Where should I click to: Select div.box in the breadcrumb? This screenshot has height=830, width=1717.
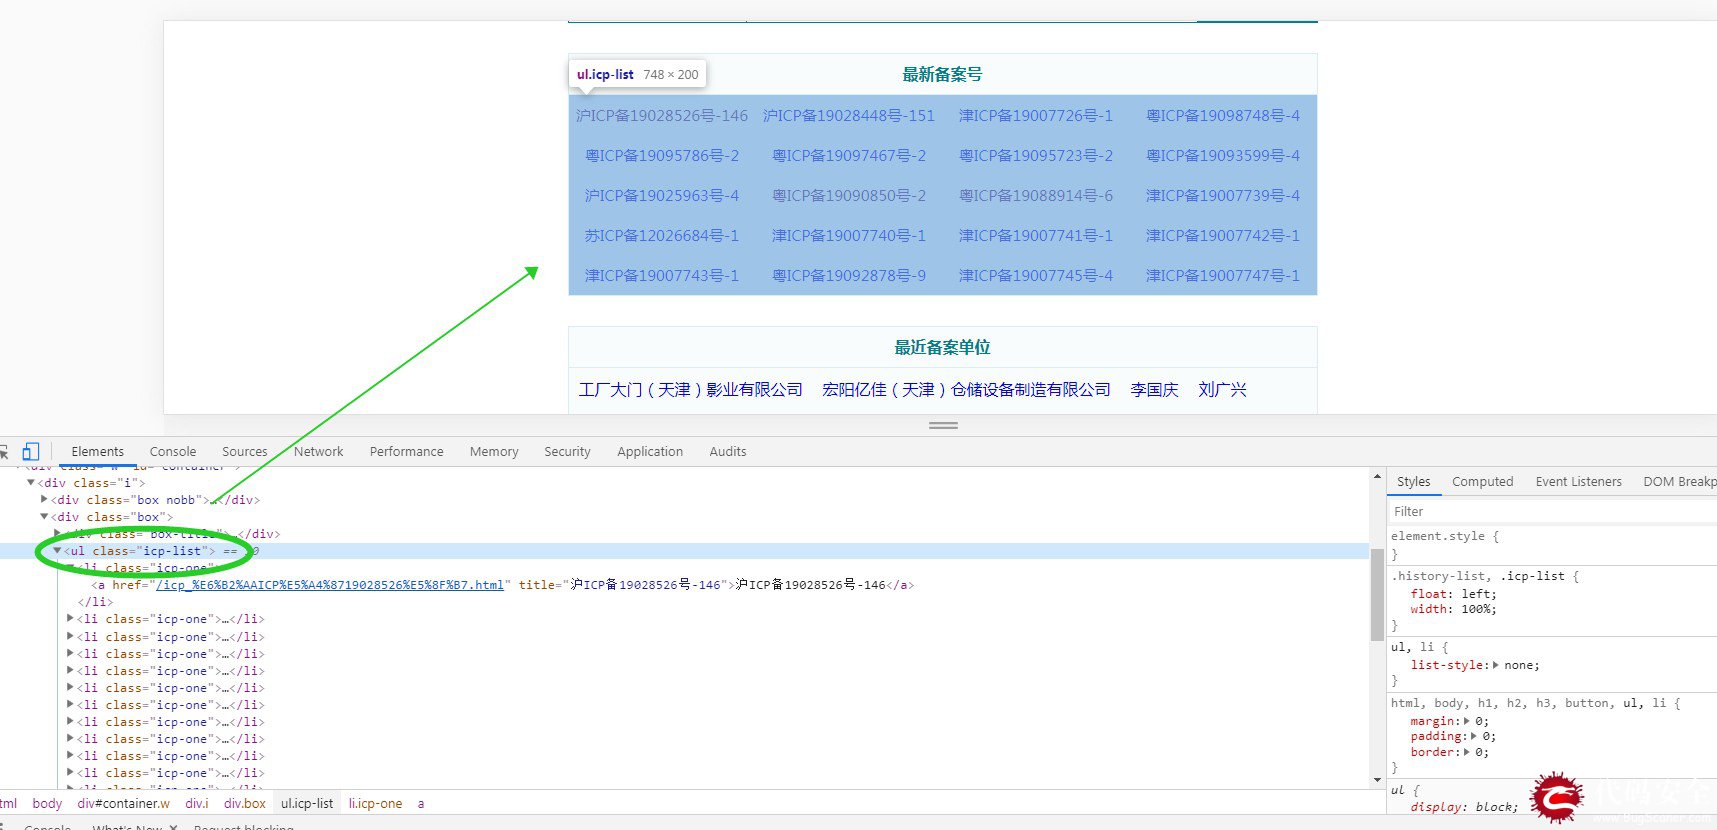(245, 803)
